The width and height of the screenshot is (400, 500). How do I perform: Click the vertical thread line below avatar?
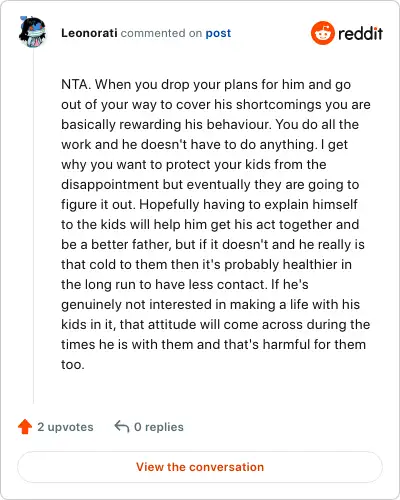click(33, 227)
